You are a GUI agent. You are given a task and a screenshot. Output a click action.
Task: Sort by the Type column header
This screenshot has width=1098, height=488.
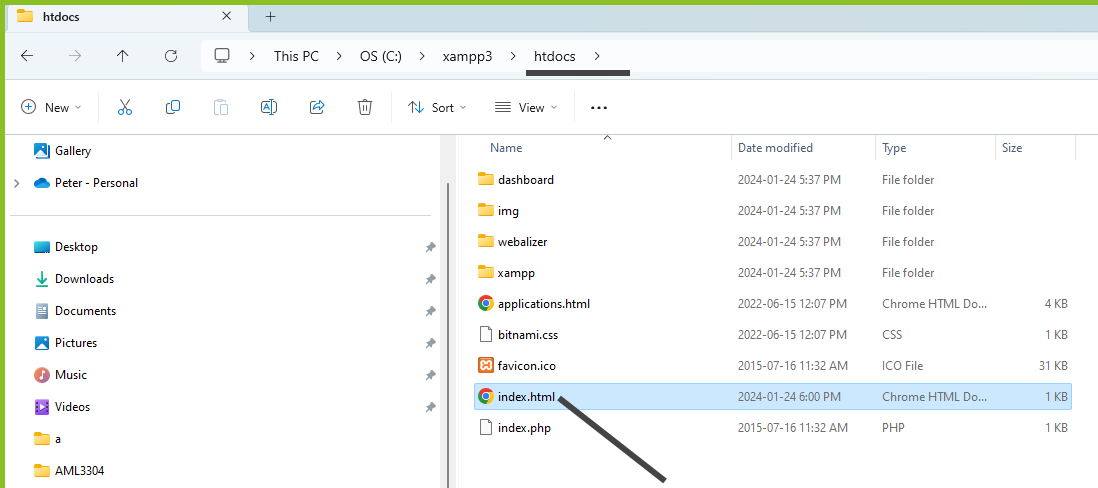pos(894,148)
